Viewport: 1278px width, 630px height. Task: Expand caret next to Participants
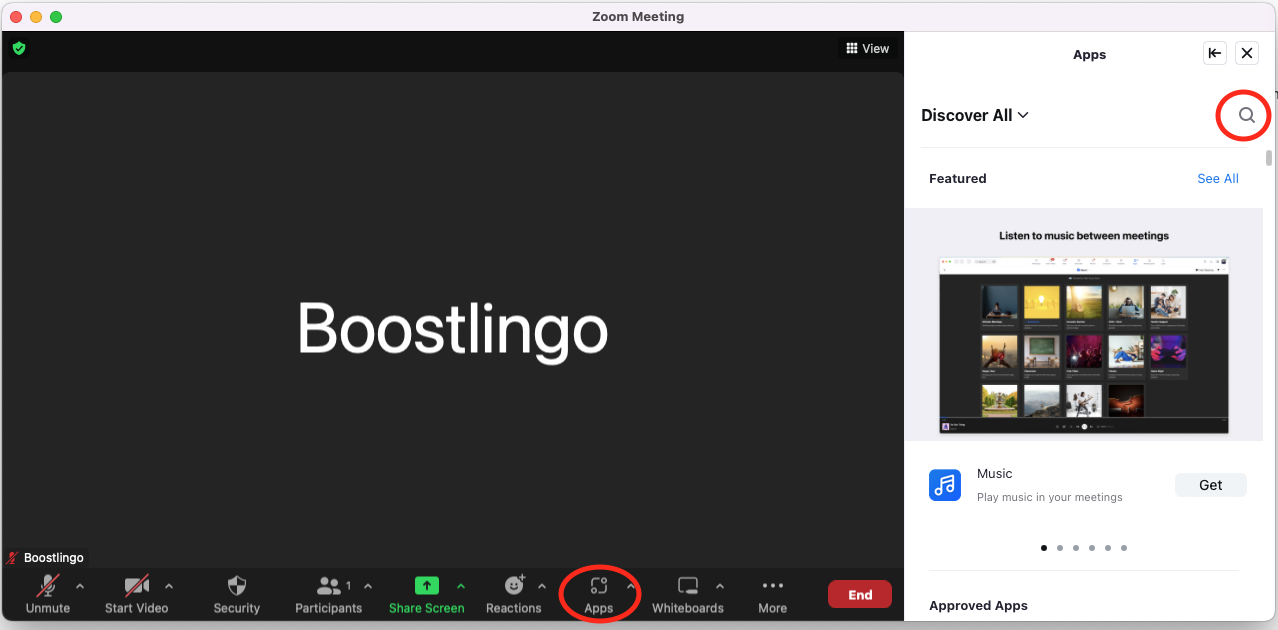click(x=368, y=586)
